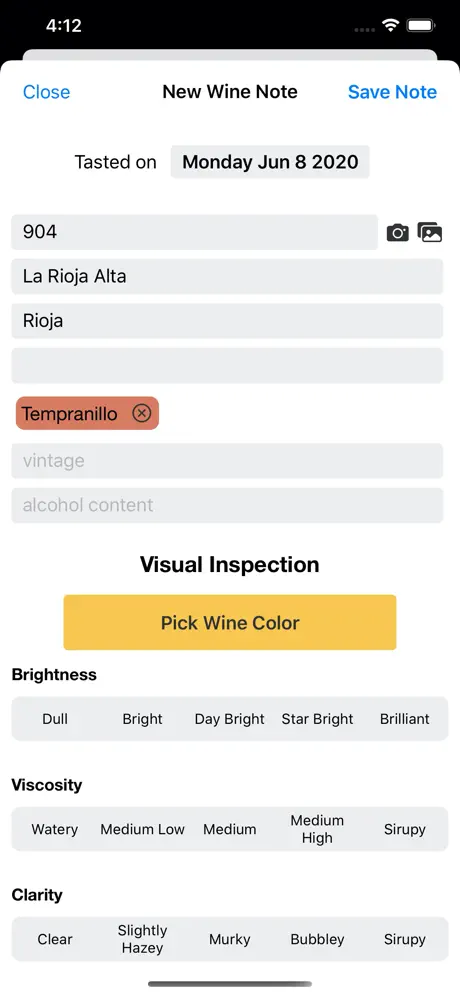This screenshot has width=460, height=996.
Task: Check the Wi-Fi status icon
Action: 389,25
